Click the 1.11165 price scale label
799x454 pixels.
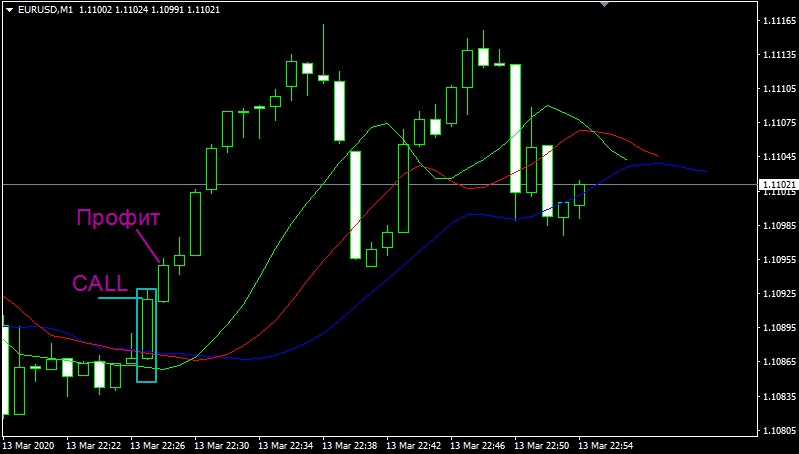pos(778,20)
